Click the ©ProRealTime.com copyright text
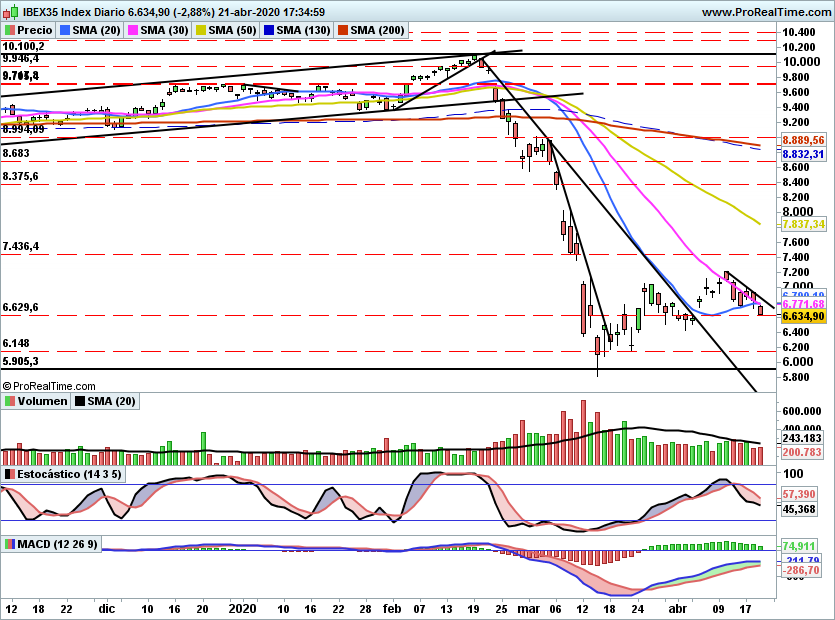This screenshot has width=835, height=620. tap(49, 386)
